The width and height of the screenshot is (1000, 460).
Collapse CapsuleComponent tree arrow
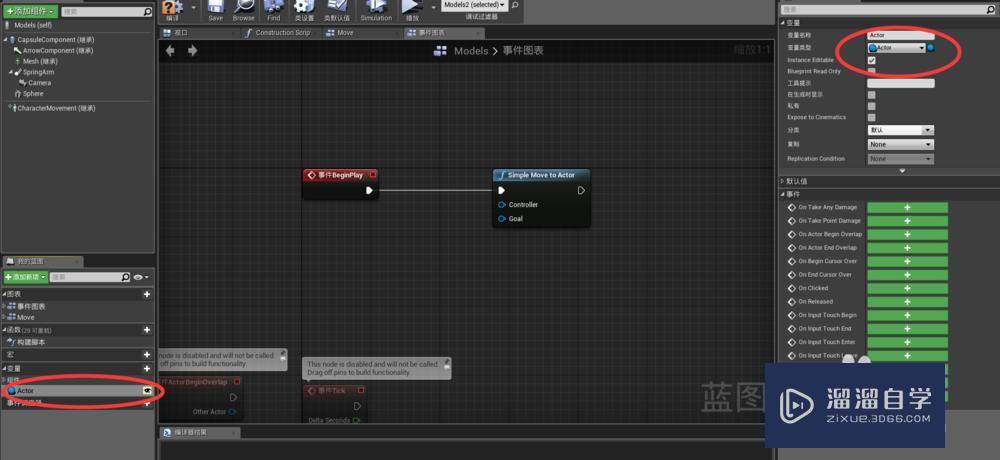(5, 40)
